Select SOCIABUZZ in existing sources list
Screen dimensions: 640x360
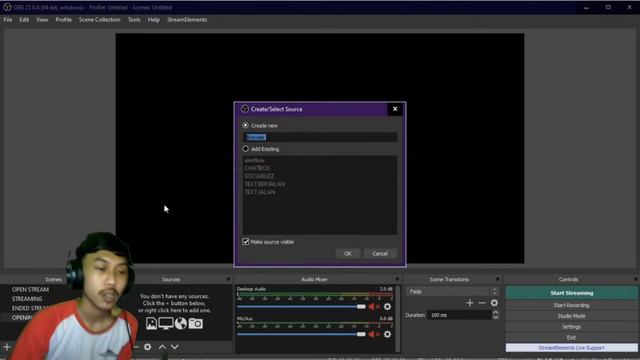click(260, 176)
